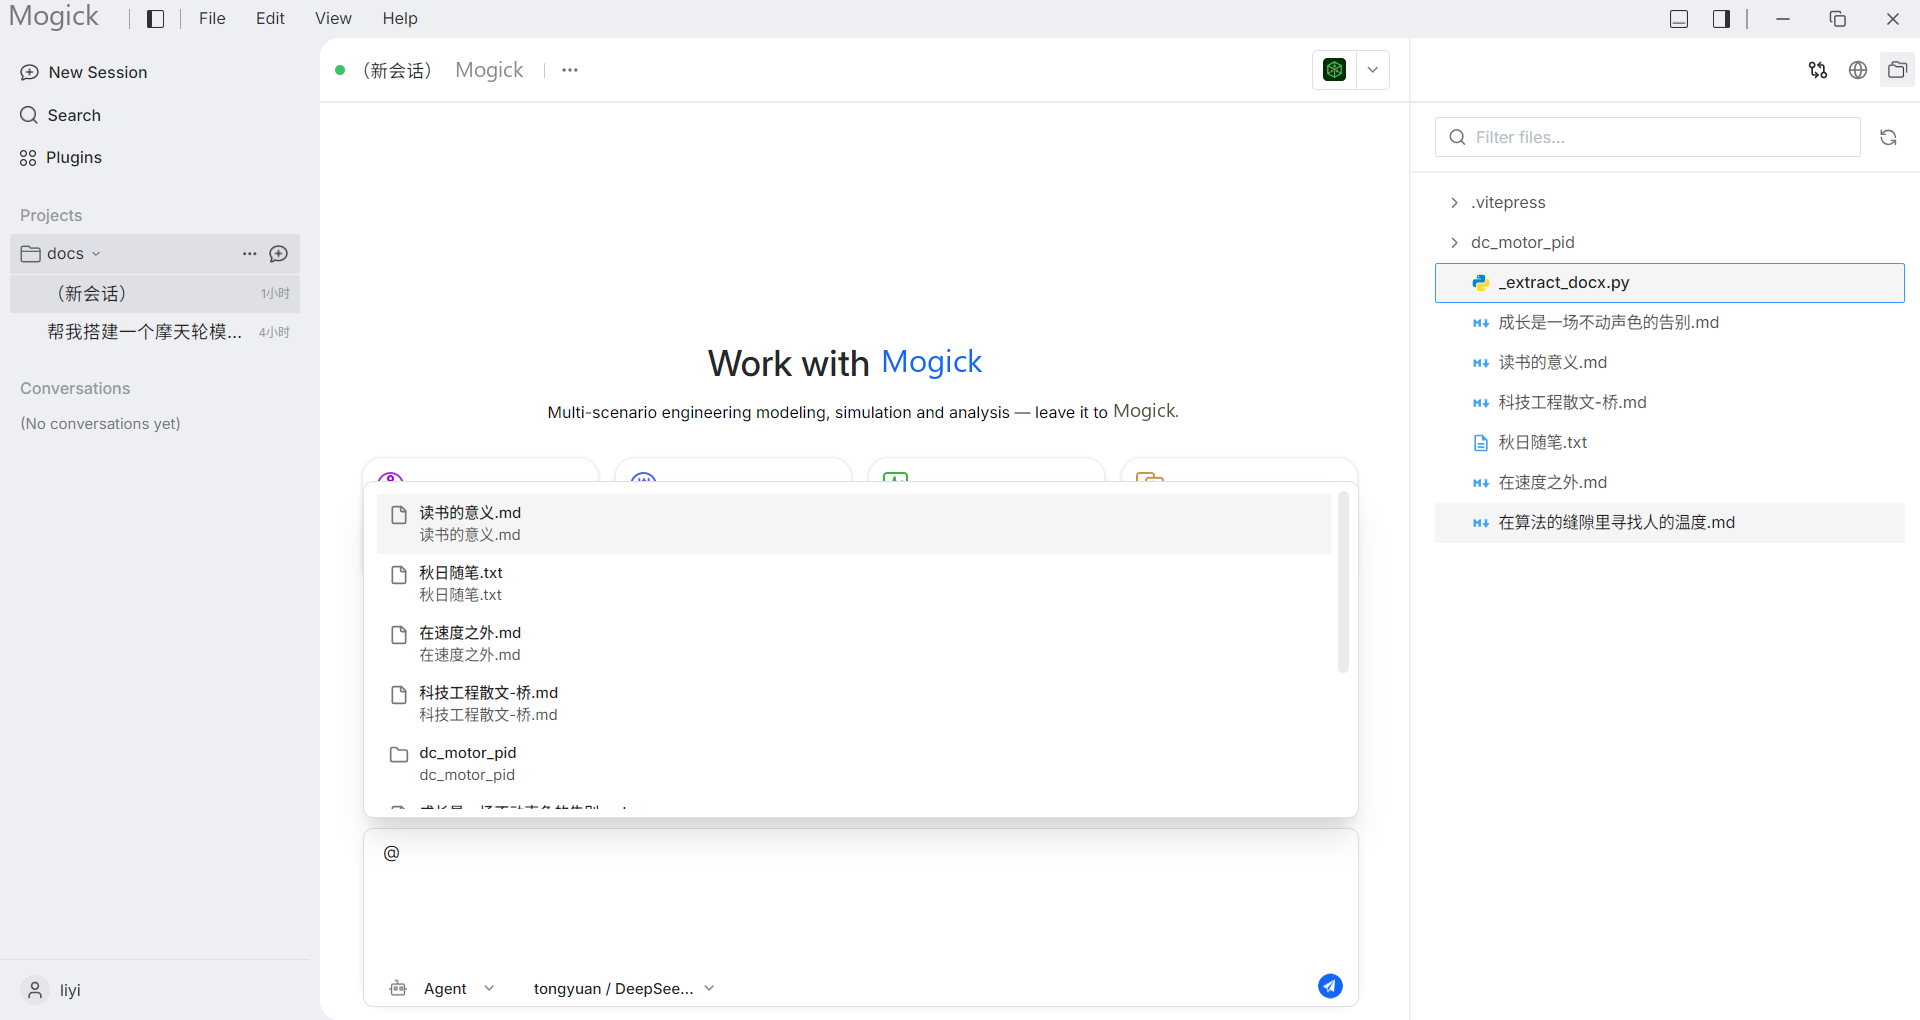Click the green cube environment icon
Image resolution: width=1920 pixels, height=1020 pixels.
1334,70
